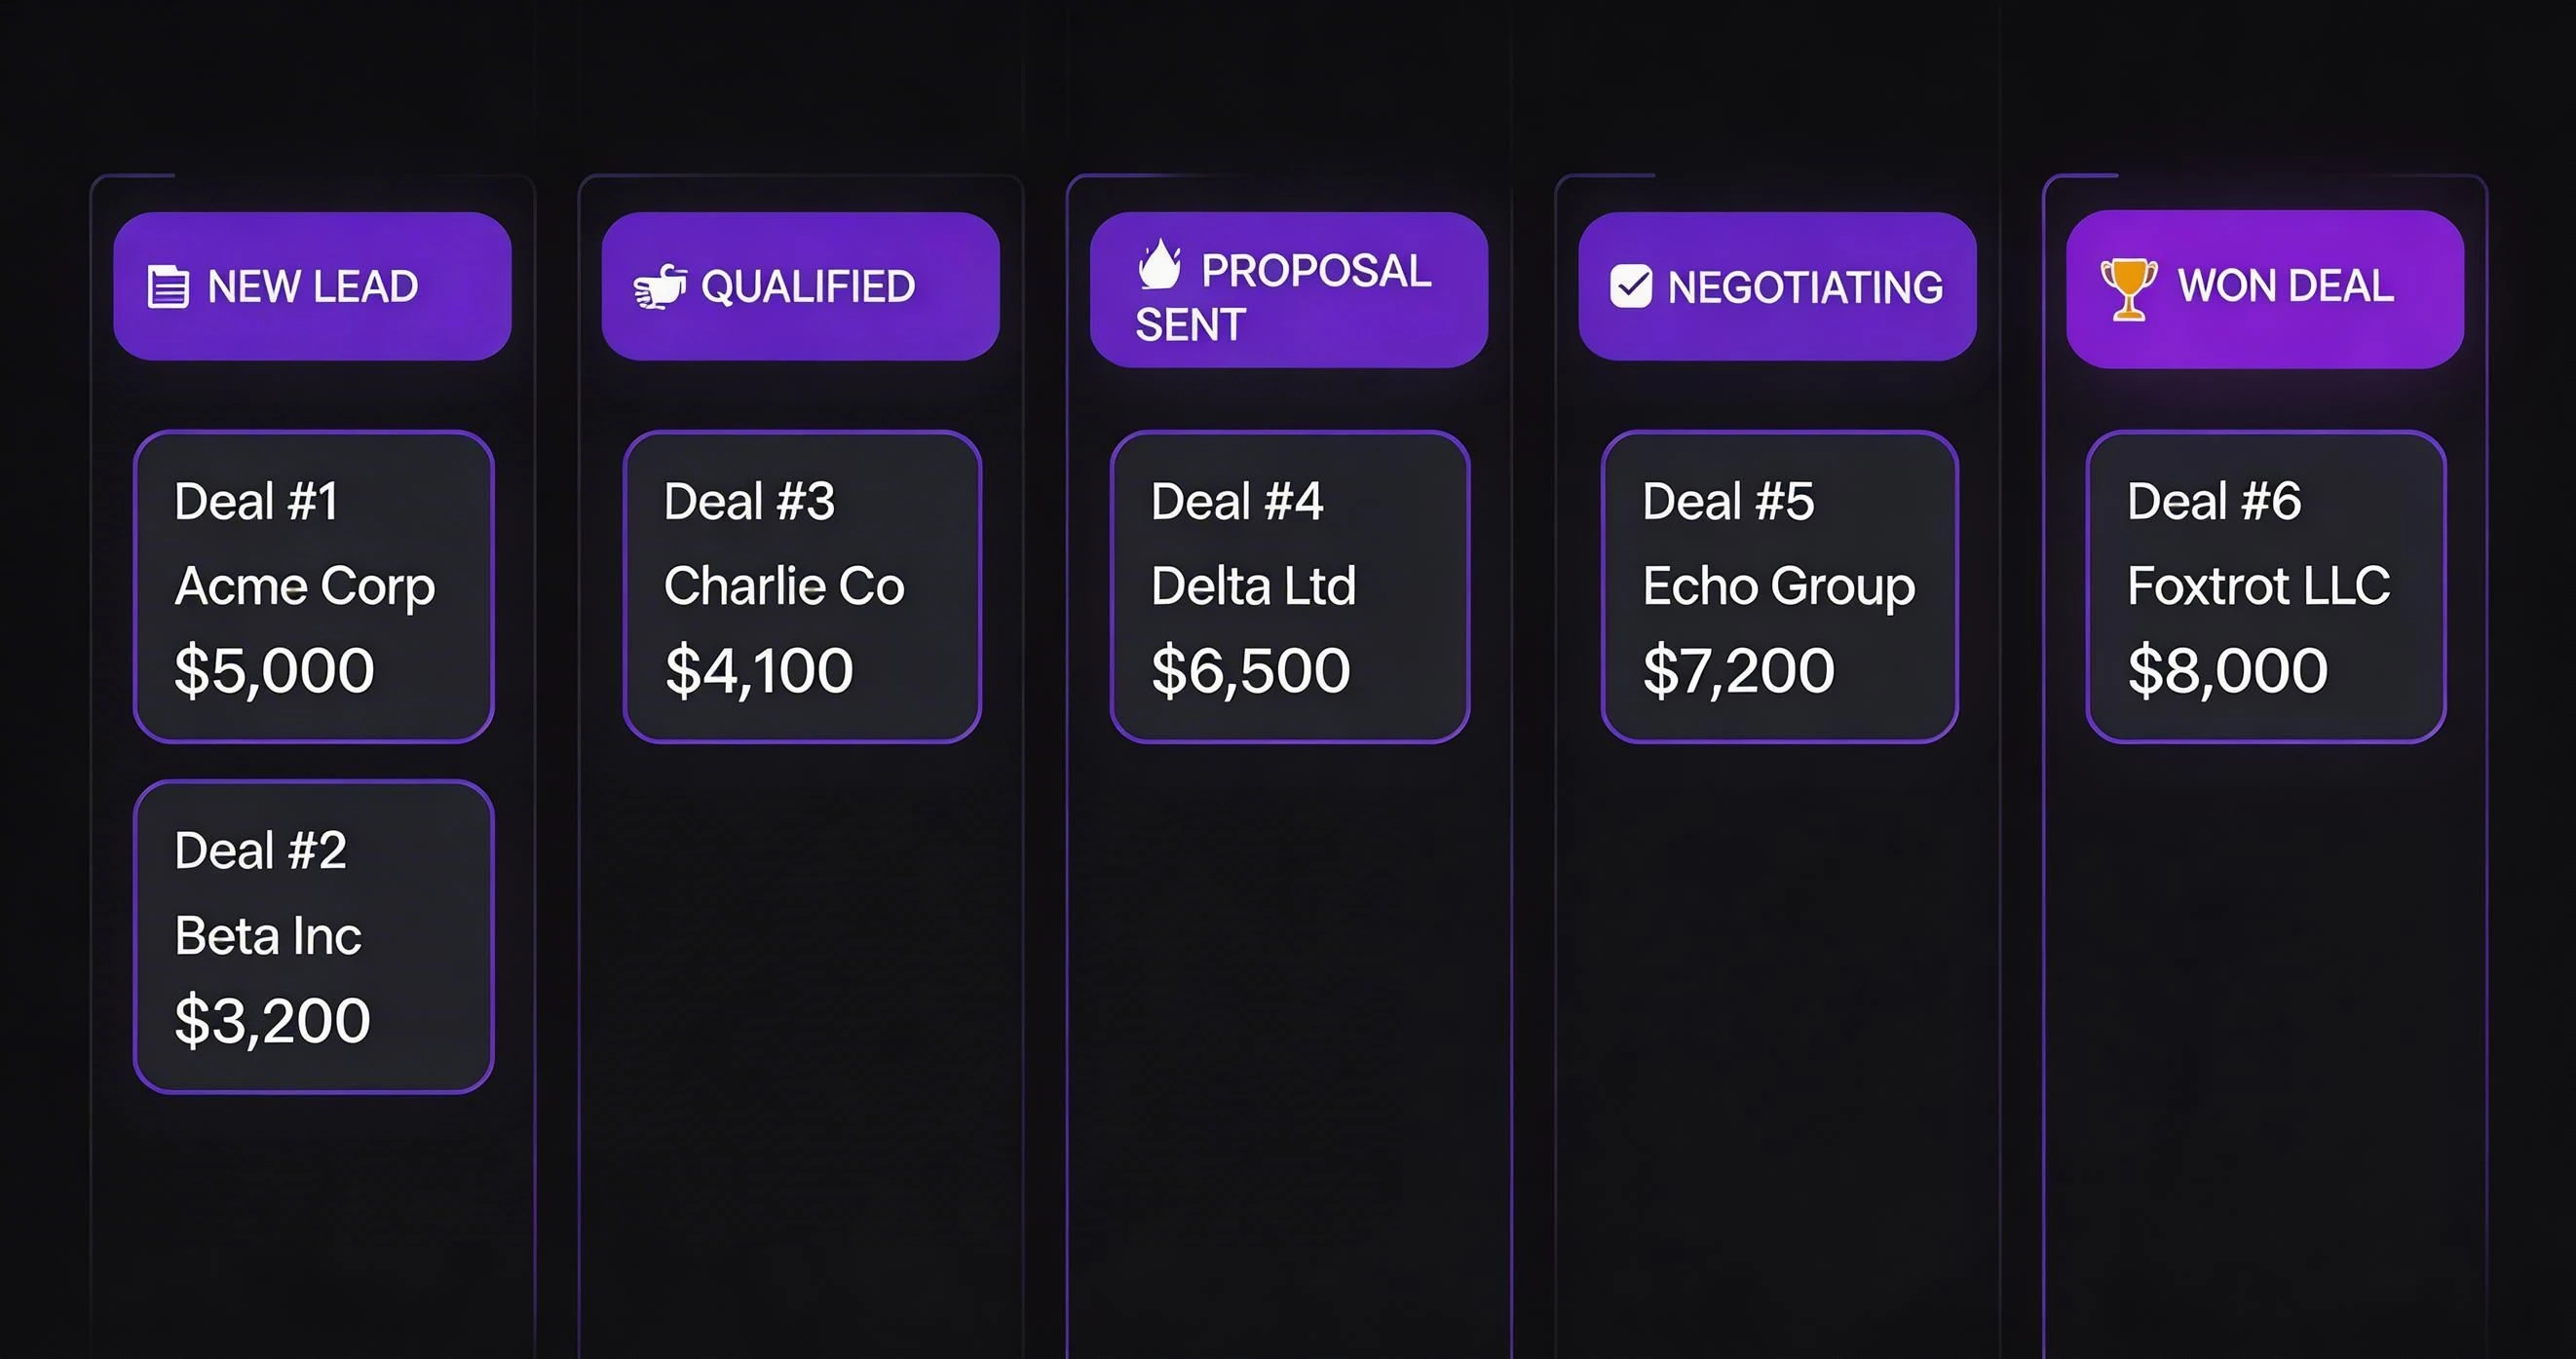The width and height of the screenshot is (2576, 1359).
Task: Click the checkmark icon beside NEGOTIATING
Action: coord(1631,287)
